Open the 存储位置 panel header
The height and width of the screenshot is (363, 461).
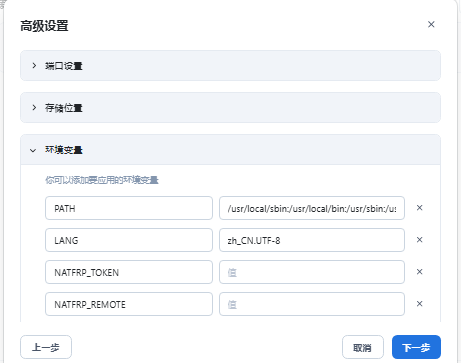coord(230,108)
